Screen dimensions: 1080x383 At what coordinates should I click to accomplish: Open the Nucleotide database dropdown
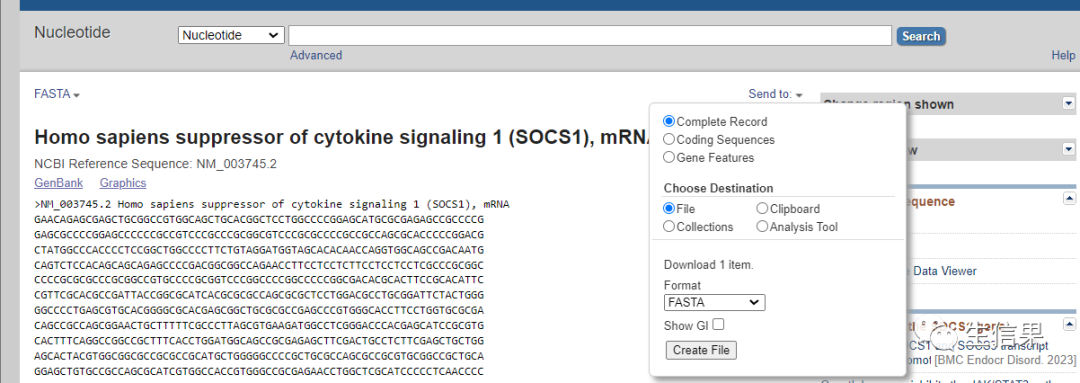click(231, 35)
